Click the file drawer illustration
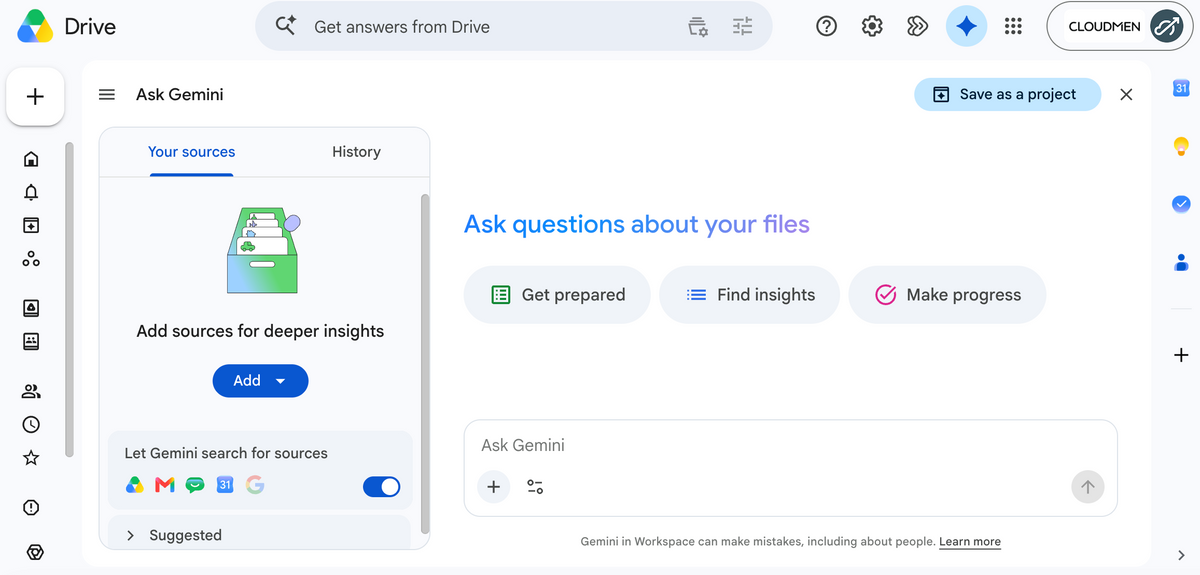Image resolution: width=1200 pixels, height=575 pixels. (262, 250)
